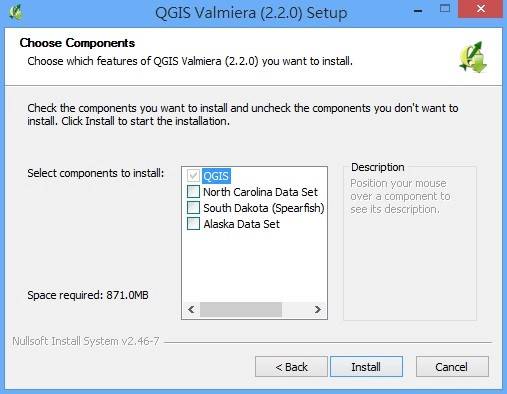Start the installation with Install

coord(366,367)
